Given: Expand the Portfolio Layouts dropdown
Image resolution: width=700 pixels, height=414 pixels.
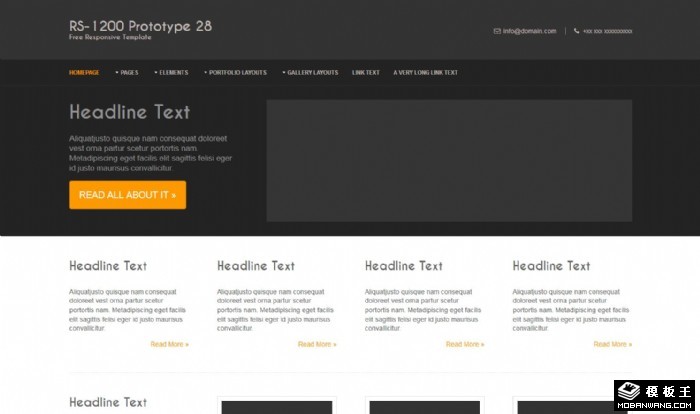Looking at the screenshot, I should 236,73.
